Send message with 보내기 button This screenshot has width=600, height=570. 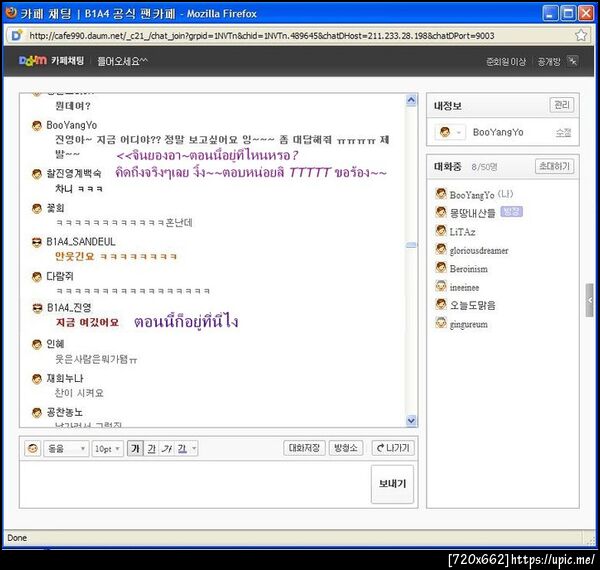pos(392,484)
